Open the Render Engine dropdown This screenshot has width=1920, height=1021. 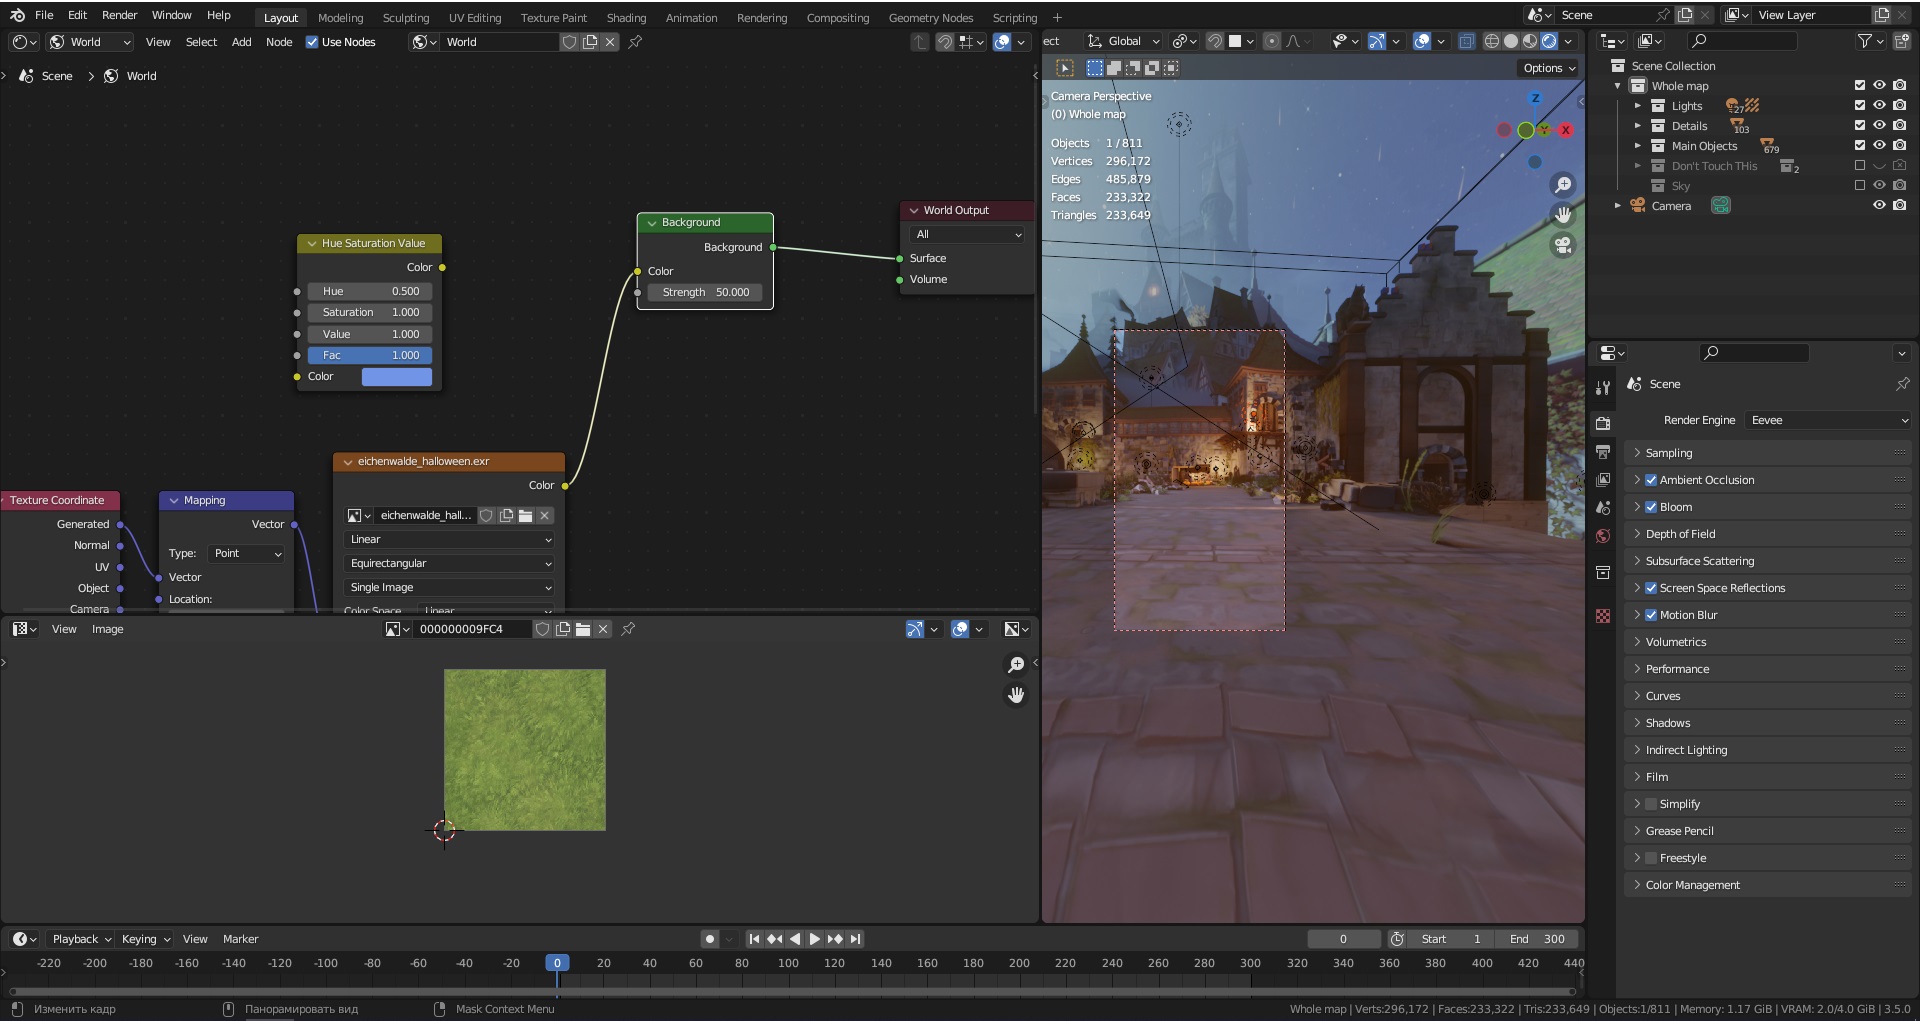click(x=1828, y=420)
